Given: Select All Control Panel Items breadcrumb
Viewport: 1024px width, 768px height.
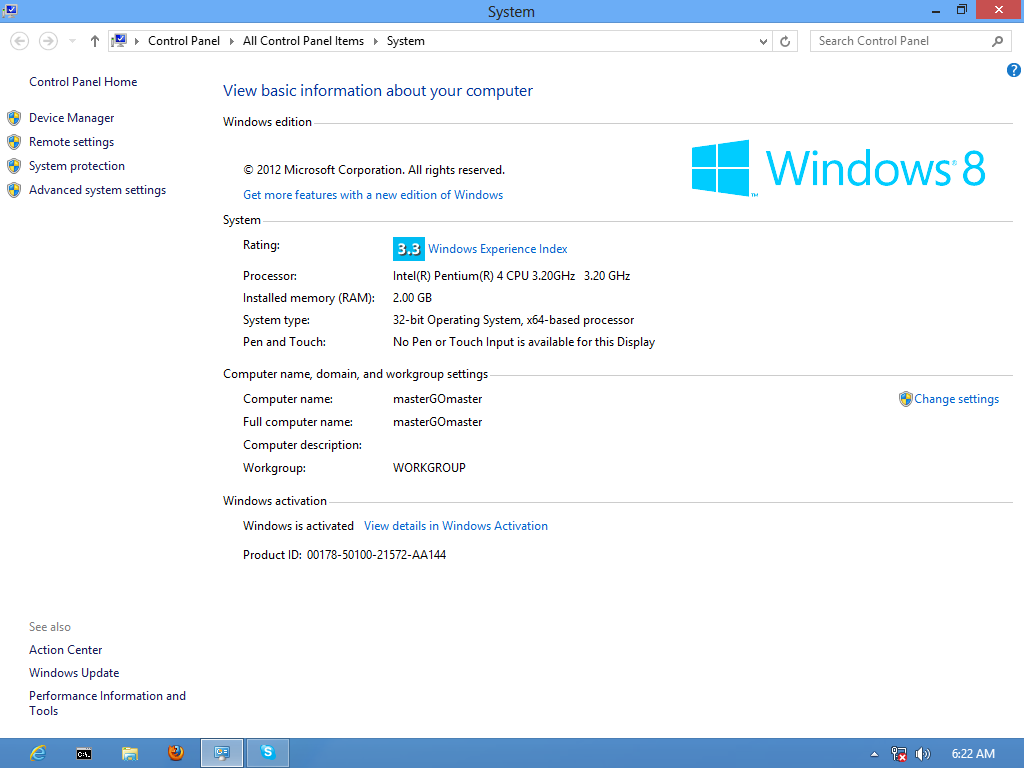Looking at the screenshot, I should (x=303, y=41).
